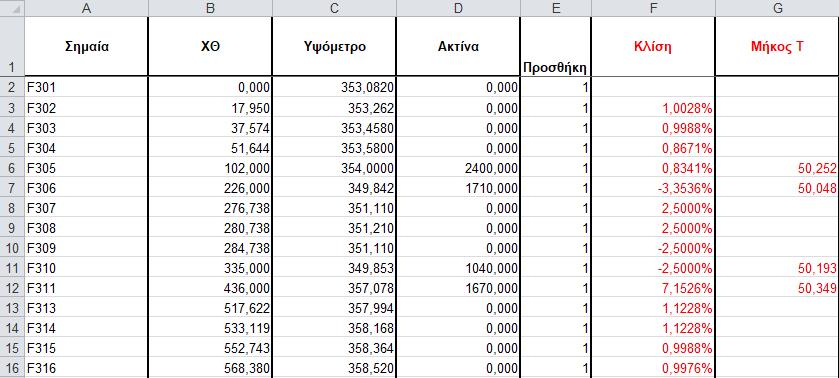Select cell containing F301
This screenshot has height=378, width=839.
tap(86, 87)
